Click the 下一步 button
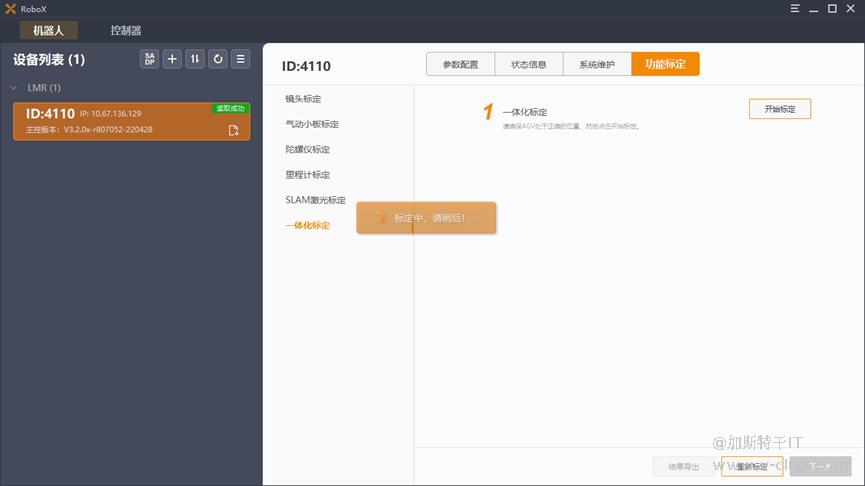This screenshot has height=486, width=865. [820, 467]
